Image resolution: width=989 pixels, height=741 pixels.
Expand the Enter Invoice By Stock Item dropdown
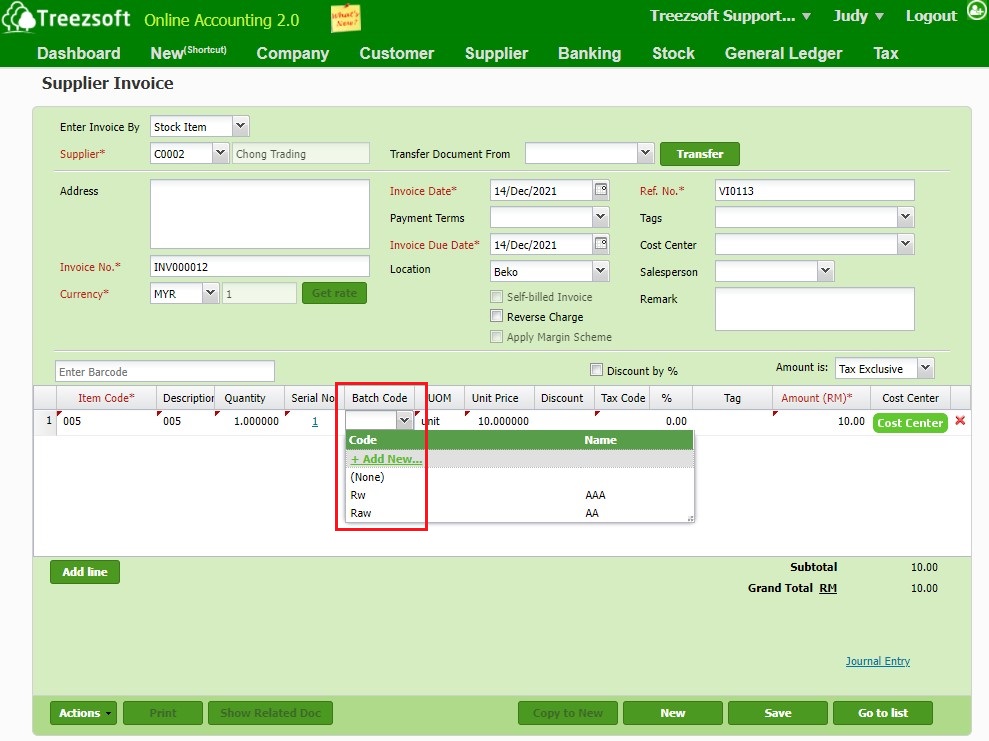click(240, 127)
